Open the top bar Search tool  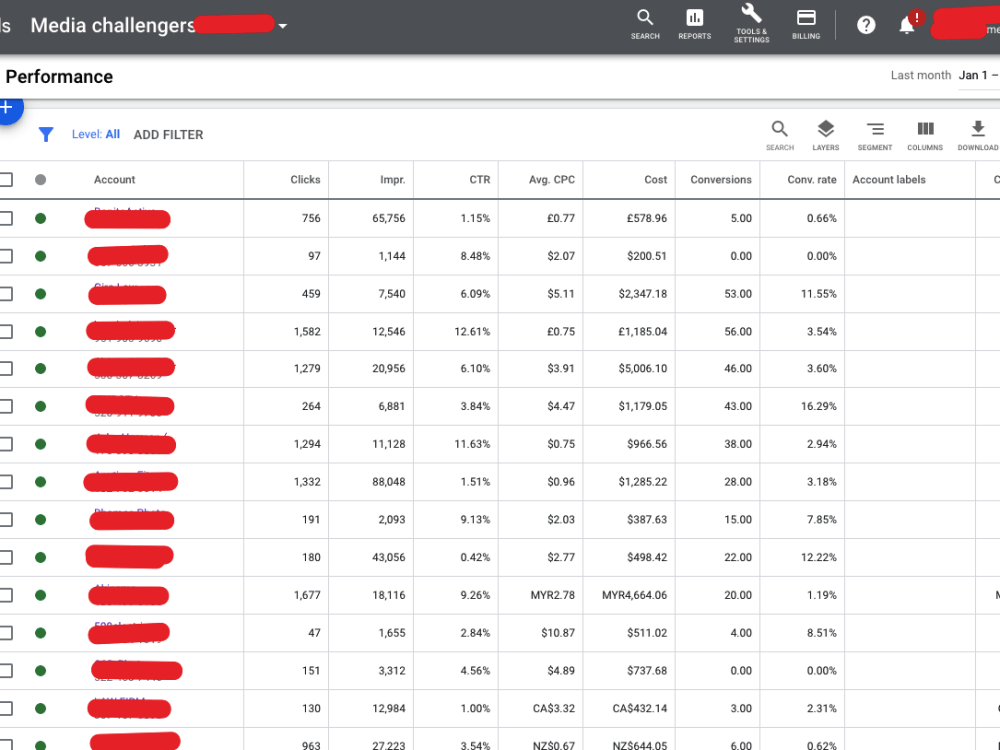[645, 24]
